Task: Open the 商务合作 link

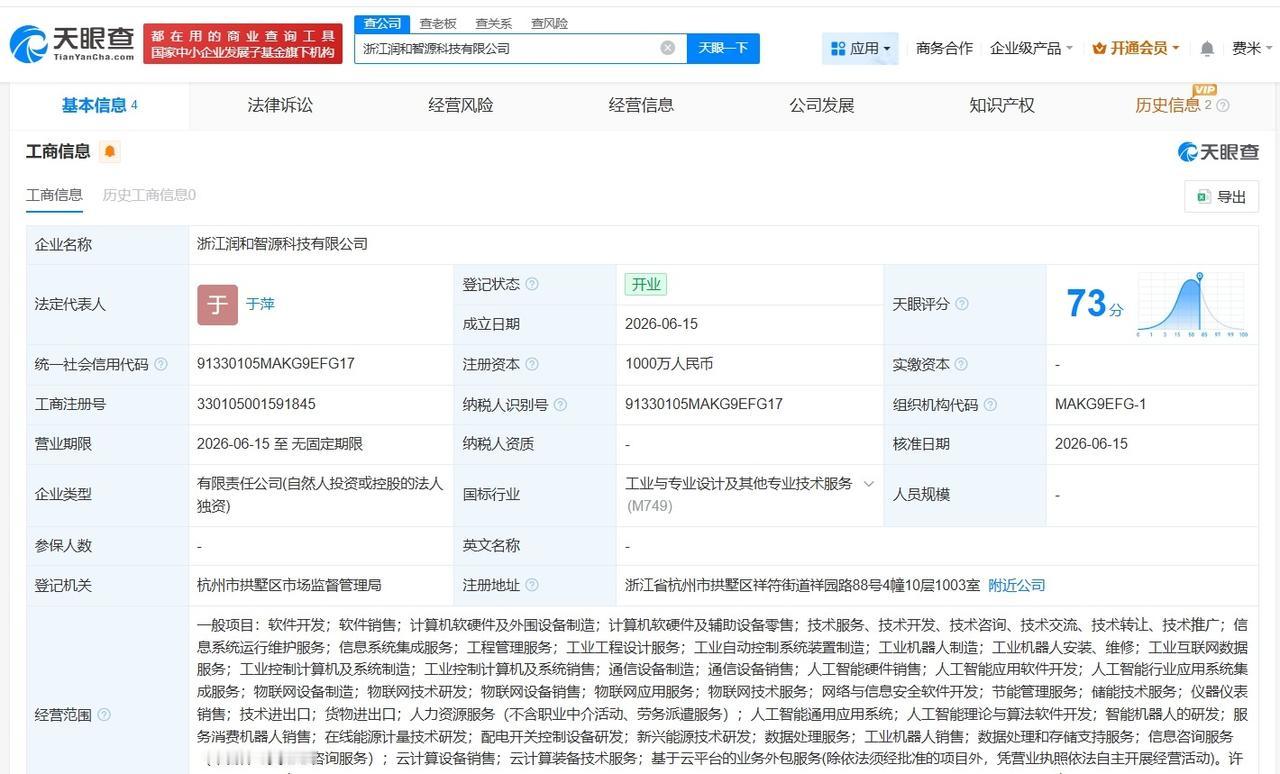Action: point(944,48)
